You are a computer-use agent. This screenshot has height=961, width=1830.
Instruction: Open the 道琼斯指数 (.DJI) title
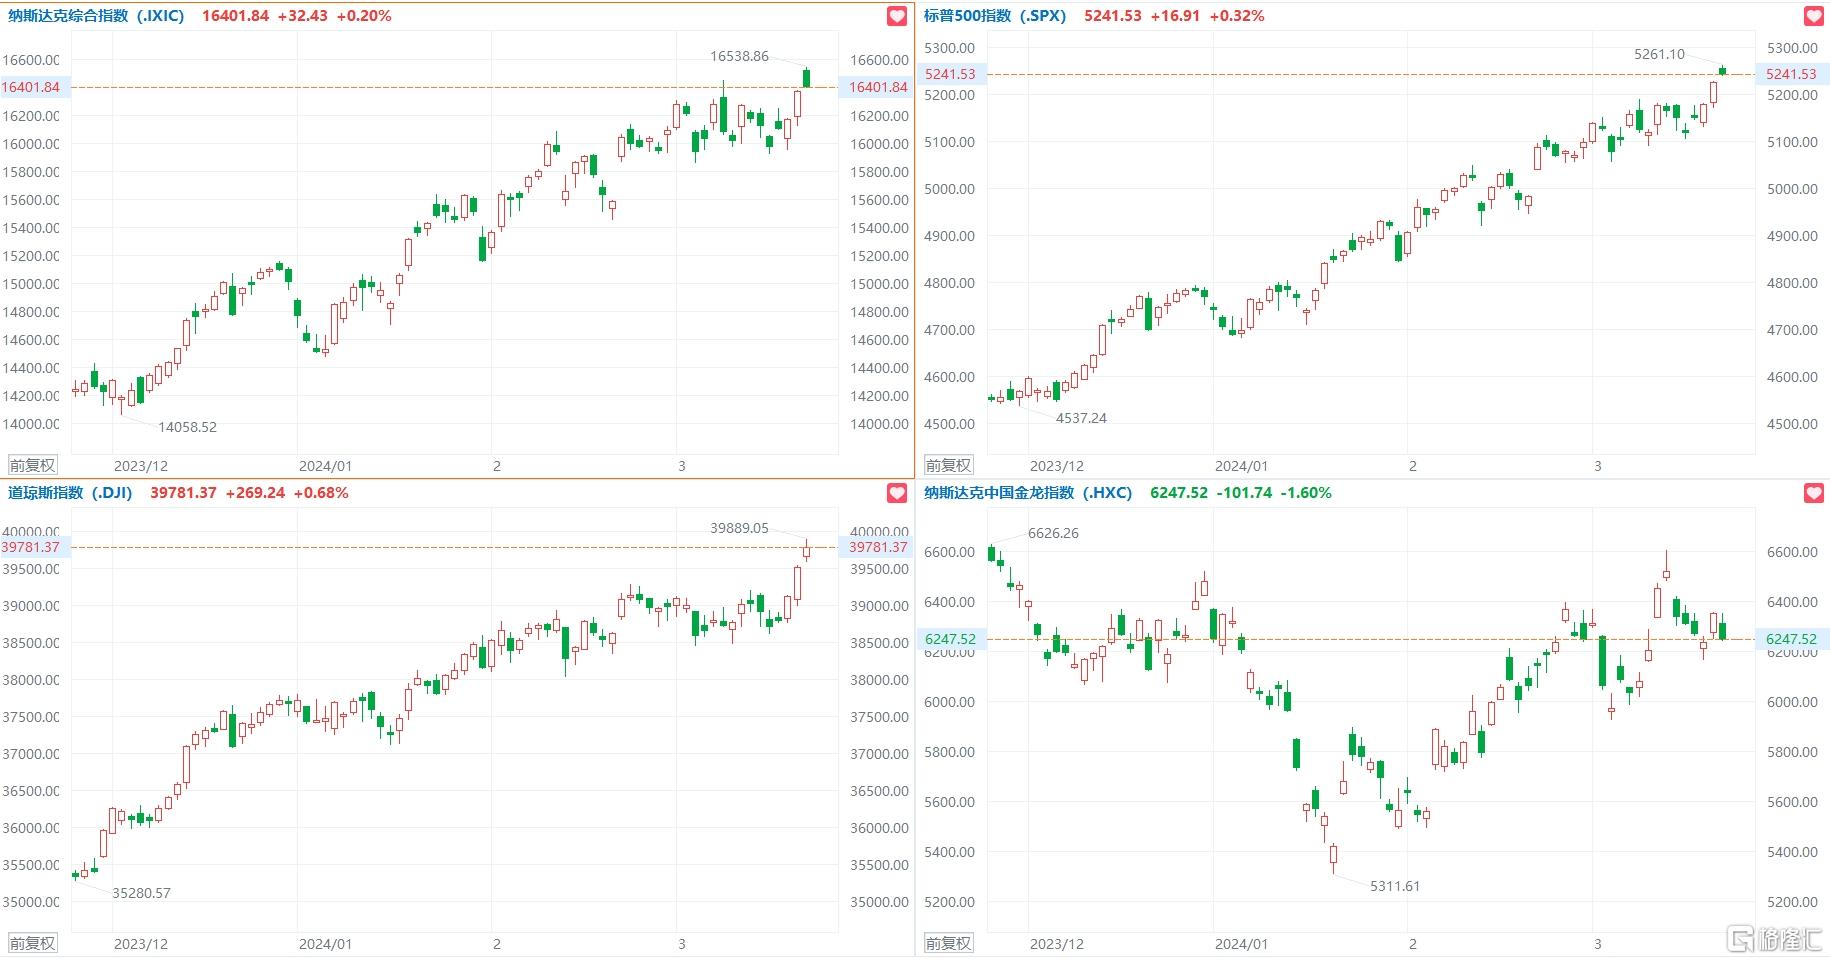(70, 493)
